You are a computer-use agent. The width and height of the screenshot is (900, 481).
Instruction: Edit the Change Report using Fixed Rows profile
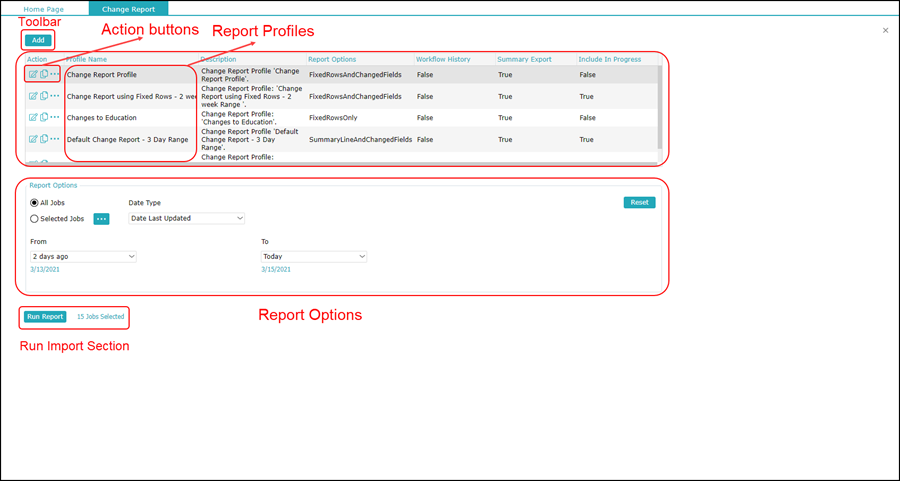33,96
